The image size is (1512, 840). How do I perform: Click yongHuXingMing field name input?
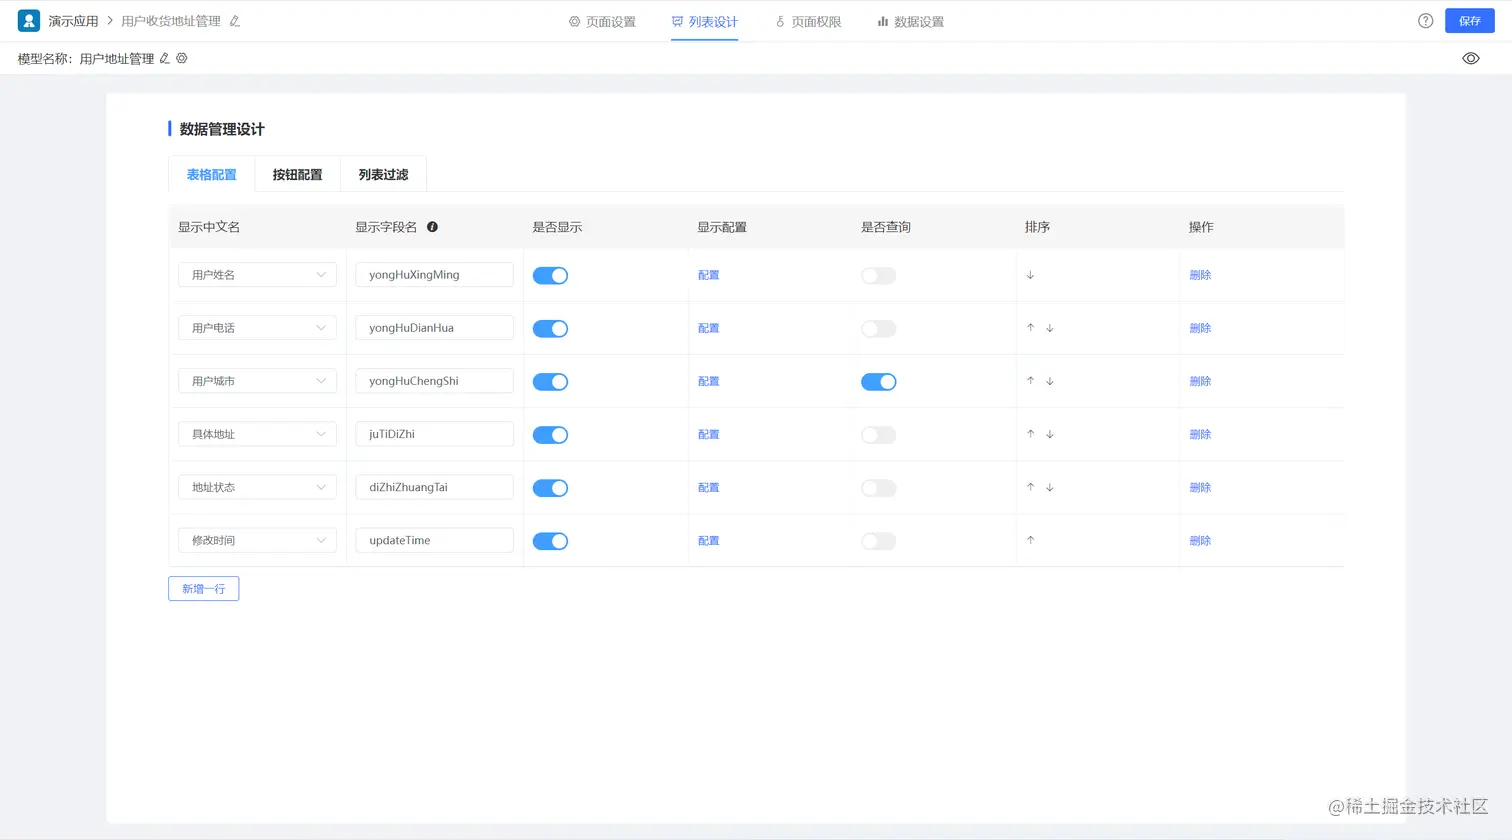[x=434, y=275]
